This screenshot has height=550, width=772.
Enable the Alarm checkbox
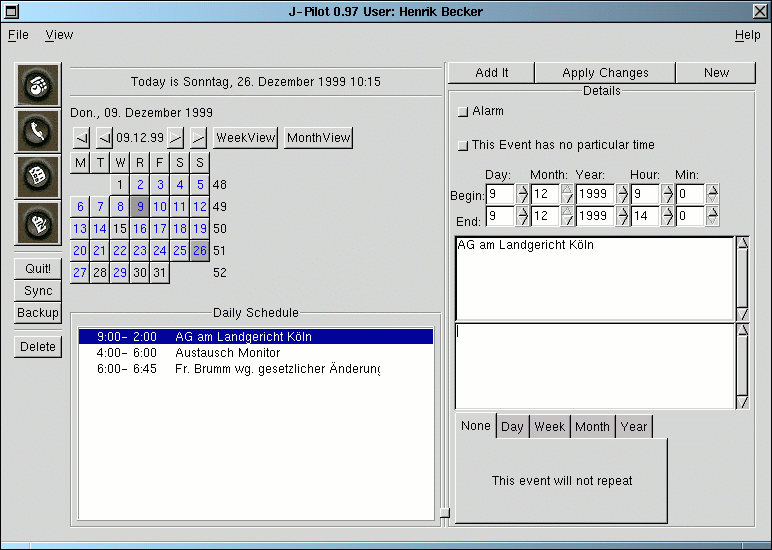coord(463,111)
